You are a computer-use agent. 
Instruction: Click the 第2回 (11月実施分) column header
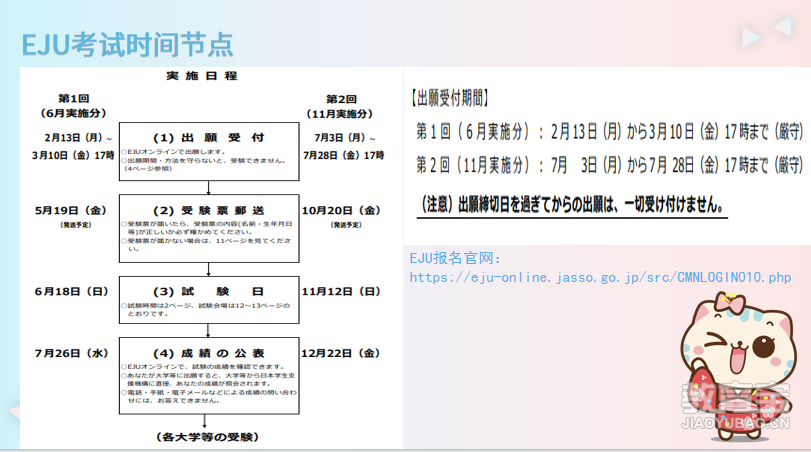341,106
